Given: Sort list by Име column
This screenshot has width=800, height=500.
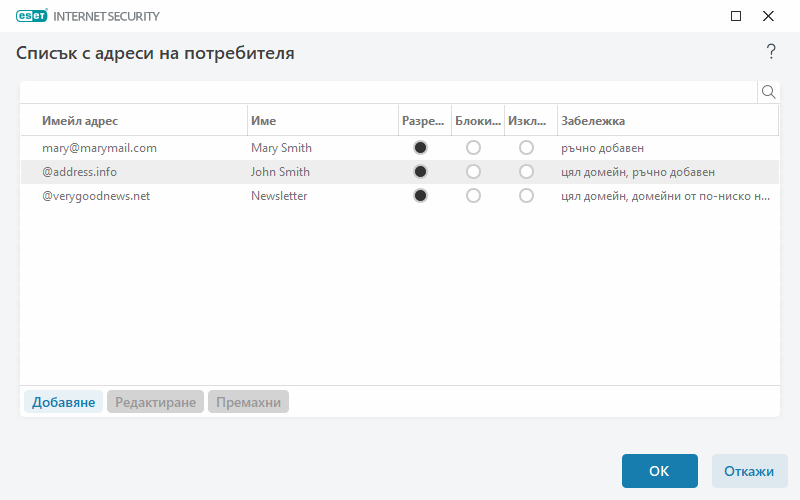Looking at the screenshot, I should click(320, 121).
